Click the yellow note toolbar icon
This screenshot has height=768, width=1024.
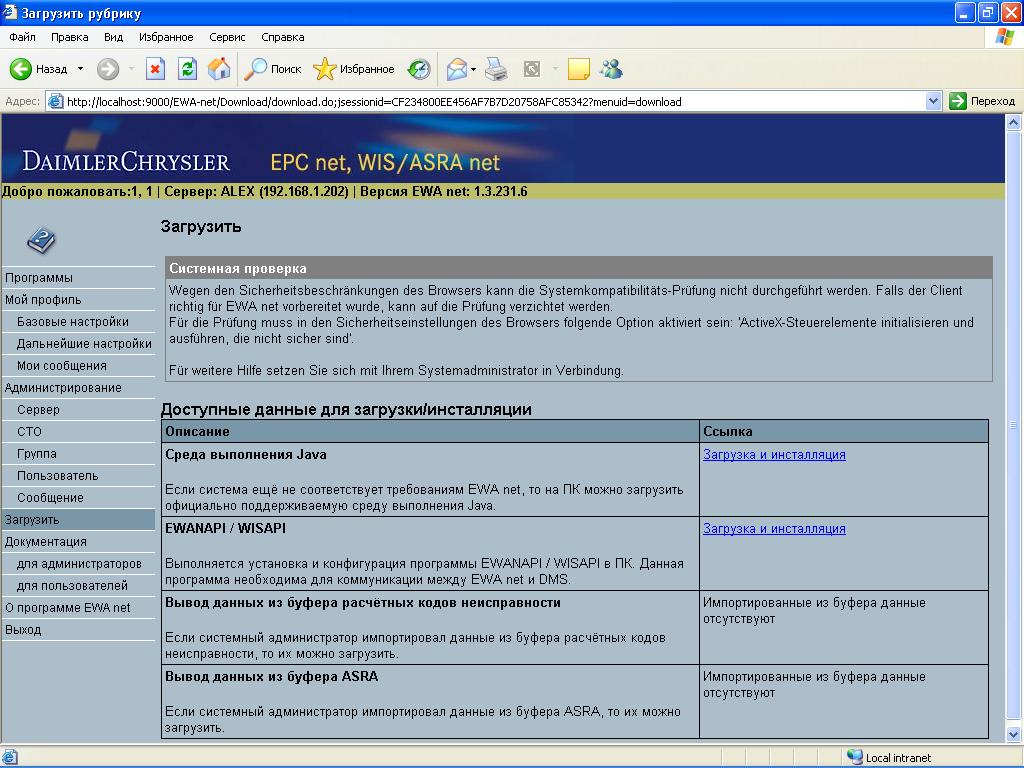[x=579, y=69]
